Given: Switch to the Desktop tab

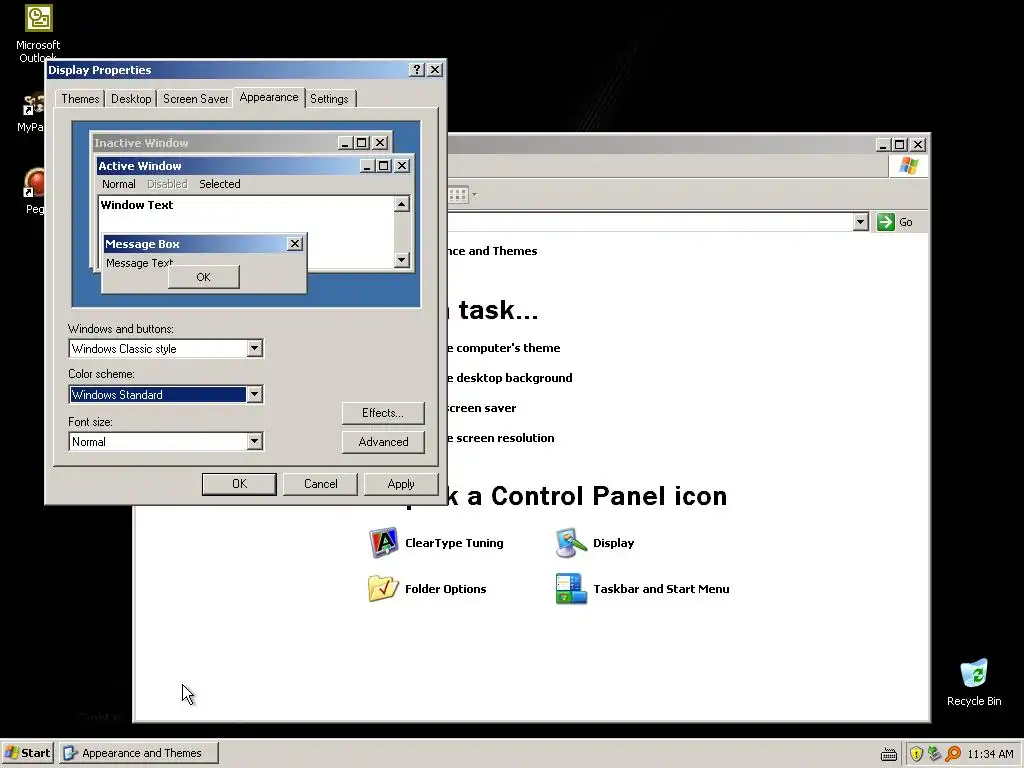Looking at the screenshot, I should pyautogui.click(x=131, y=99).
